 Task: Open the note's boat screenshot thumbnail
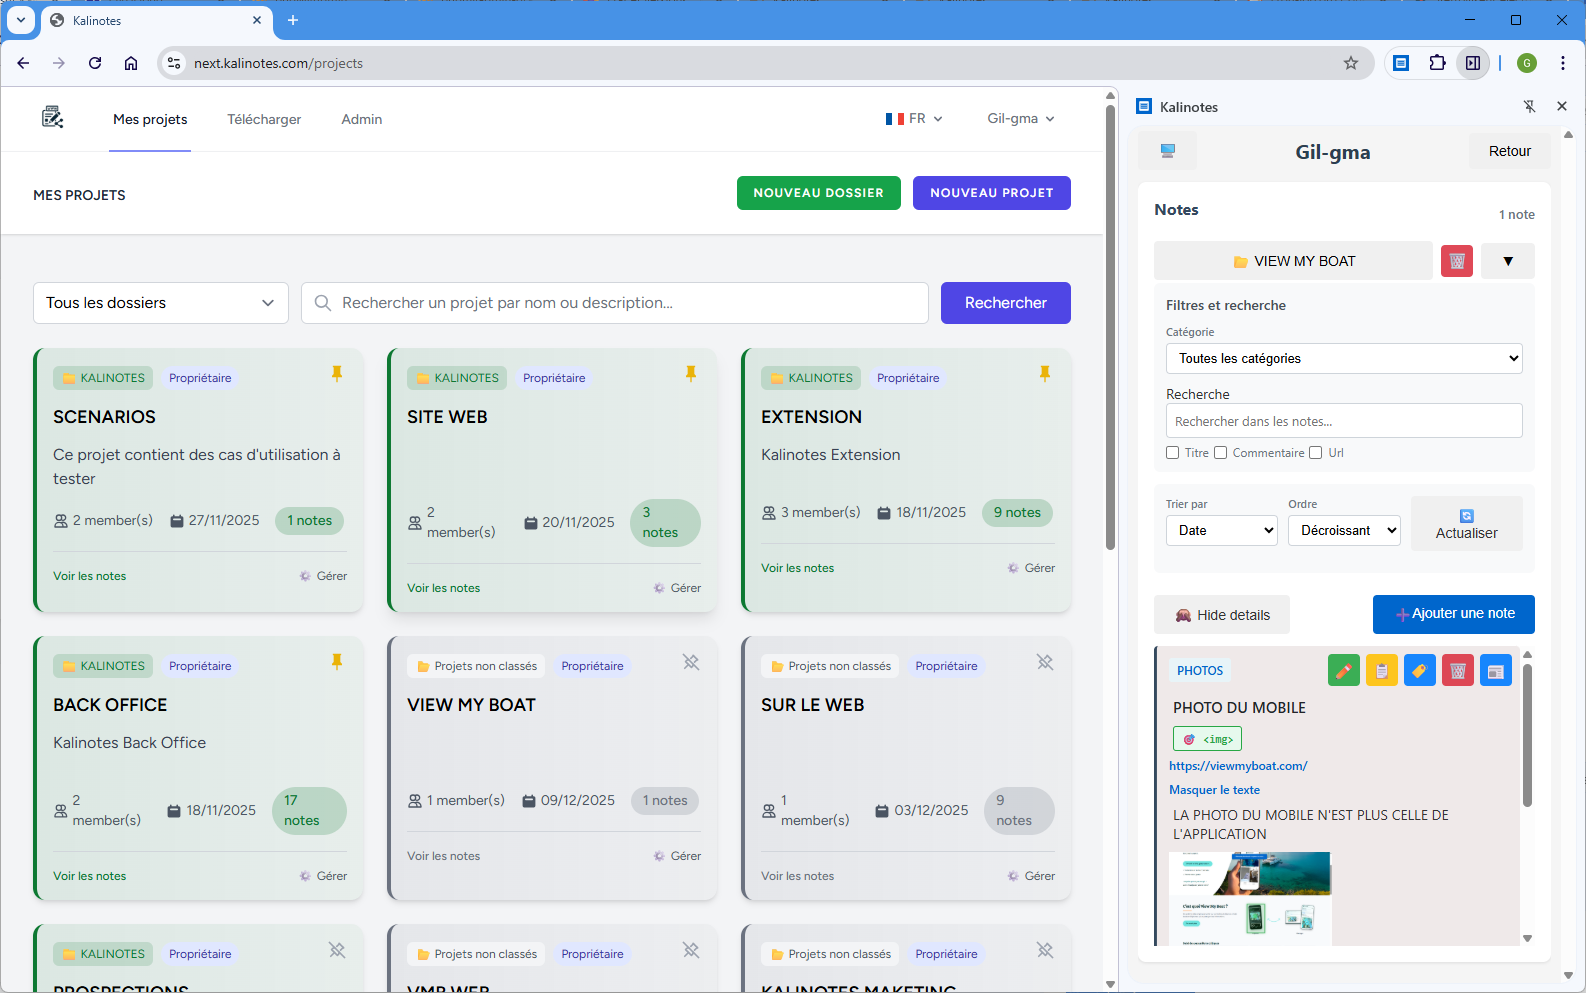point(1250,898)
